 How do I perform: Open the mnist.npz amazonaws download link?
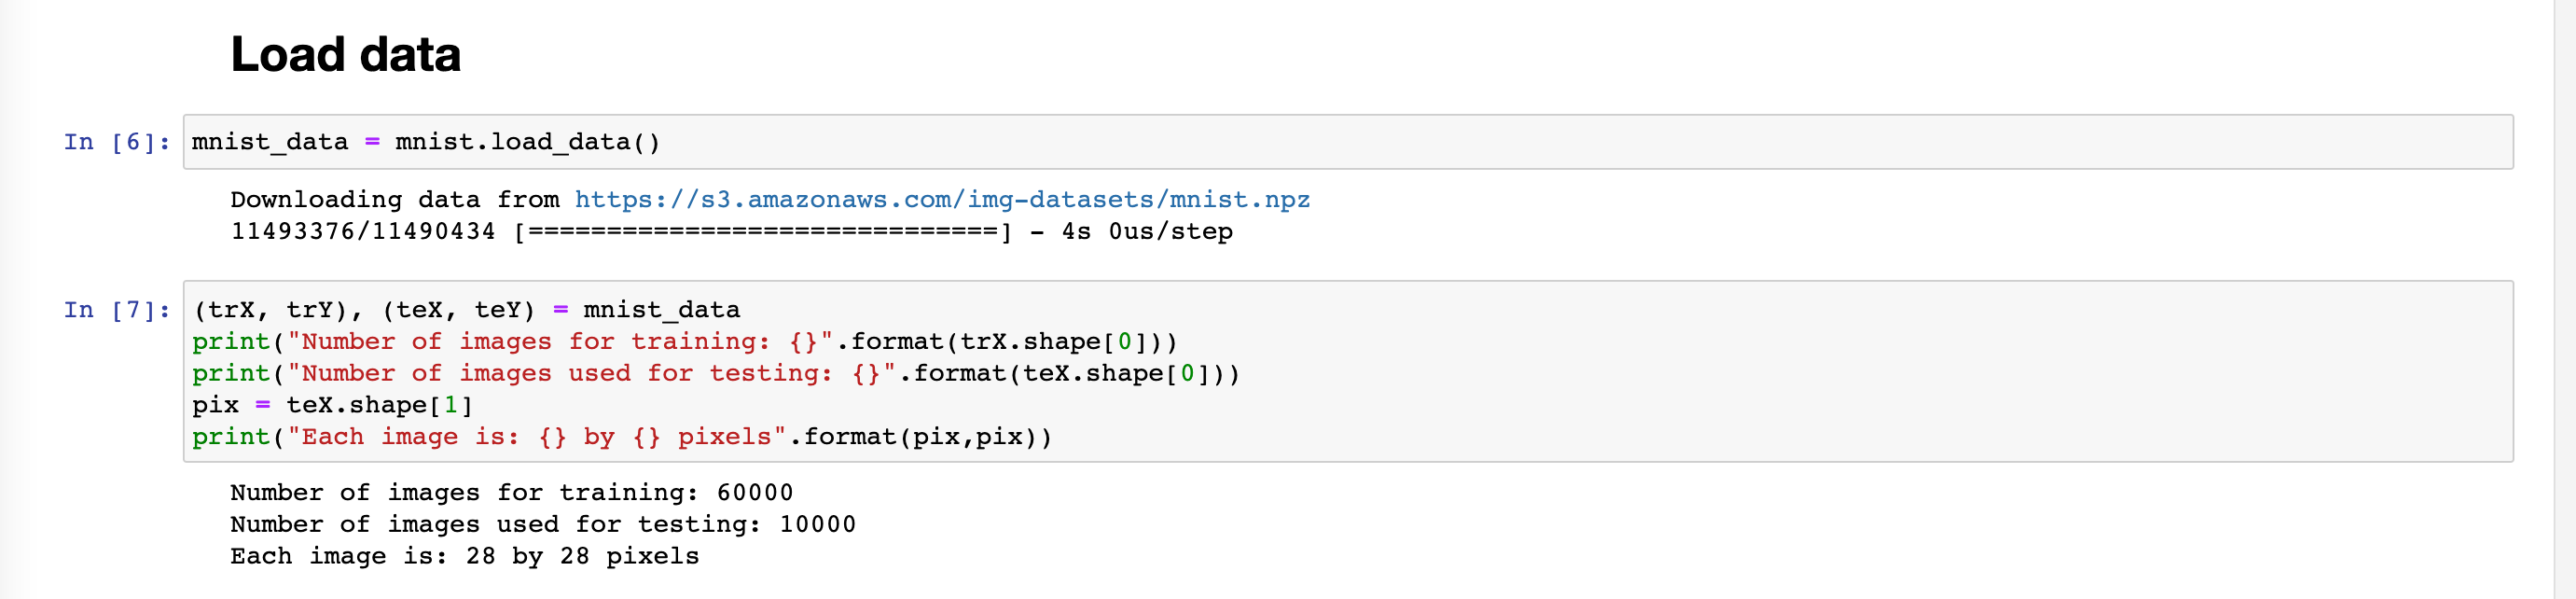[942, 200]
